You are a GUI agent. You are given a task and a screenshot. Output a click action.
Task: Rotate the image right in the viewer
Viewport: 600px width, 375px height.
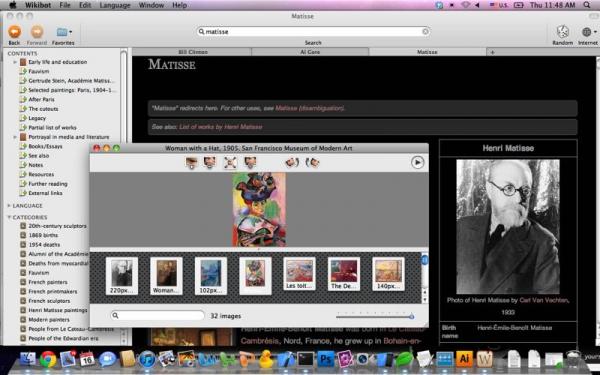(312, 163)
